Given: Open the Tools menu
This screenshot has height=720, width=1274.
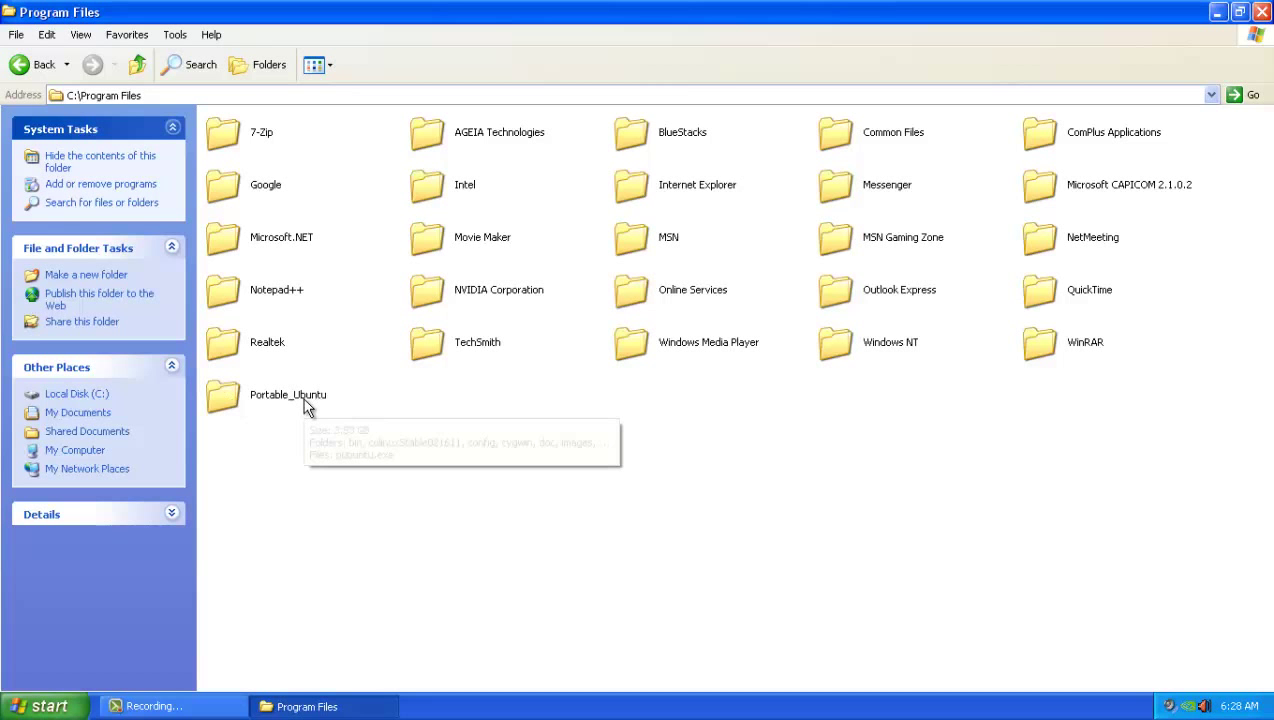Looking at the screenshot, I should coord(174,34).
